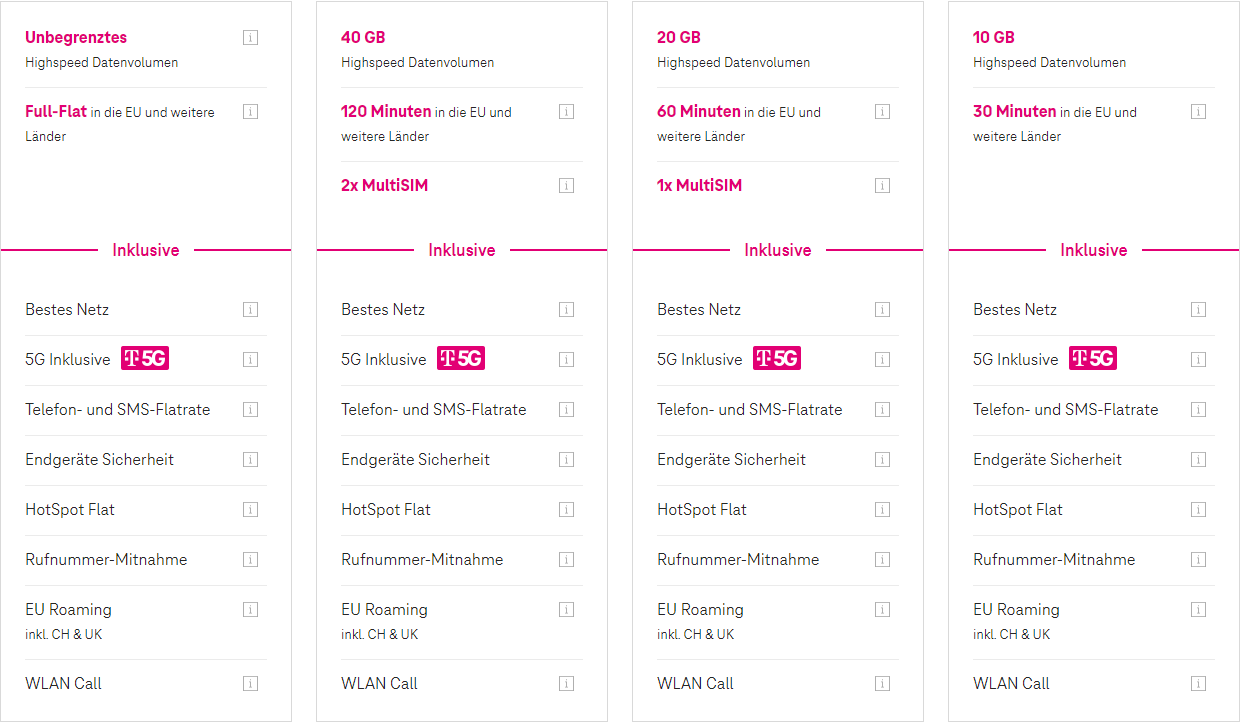
Task: Open info icon next to 1x MultiSIM
Action: (x=882, y=185)
